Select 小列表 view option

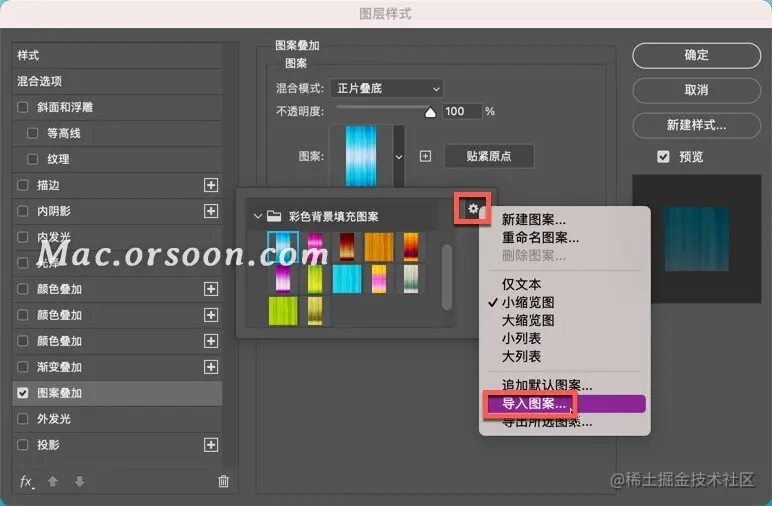521,338
